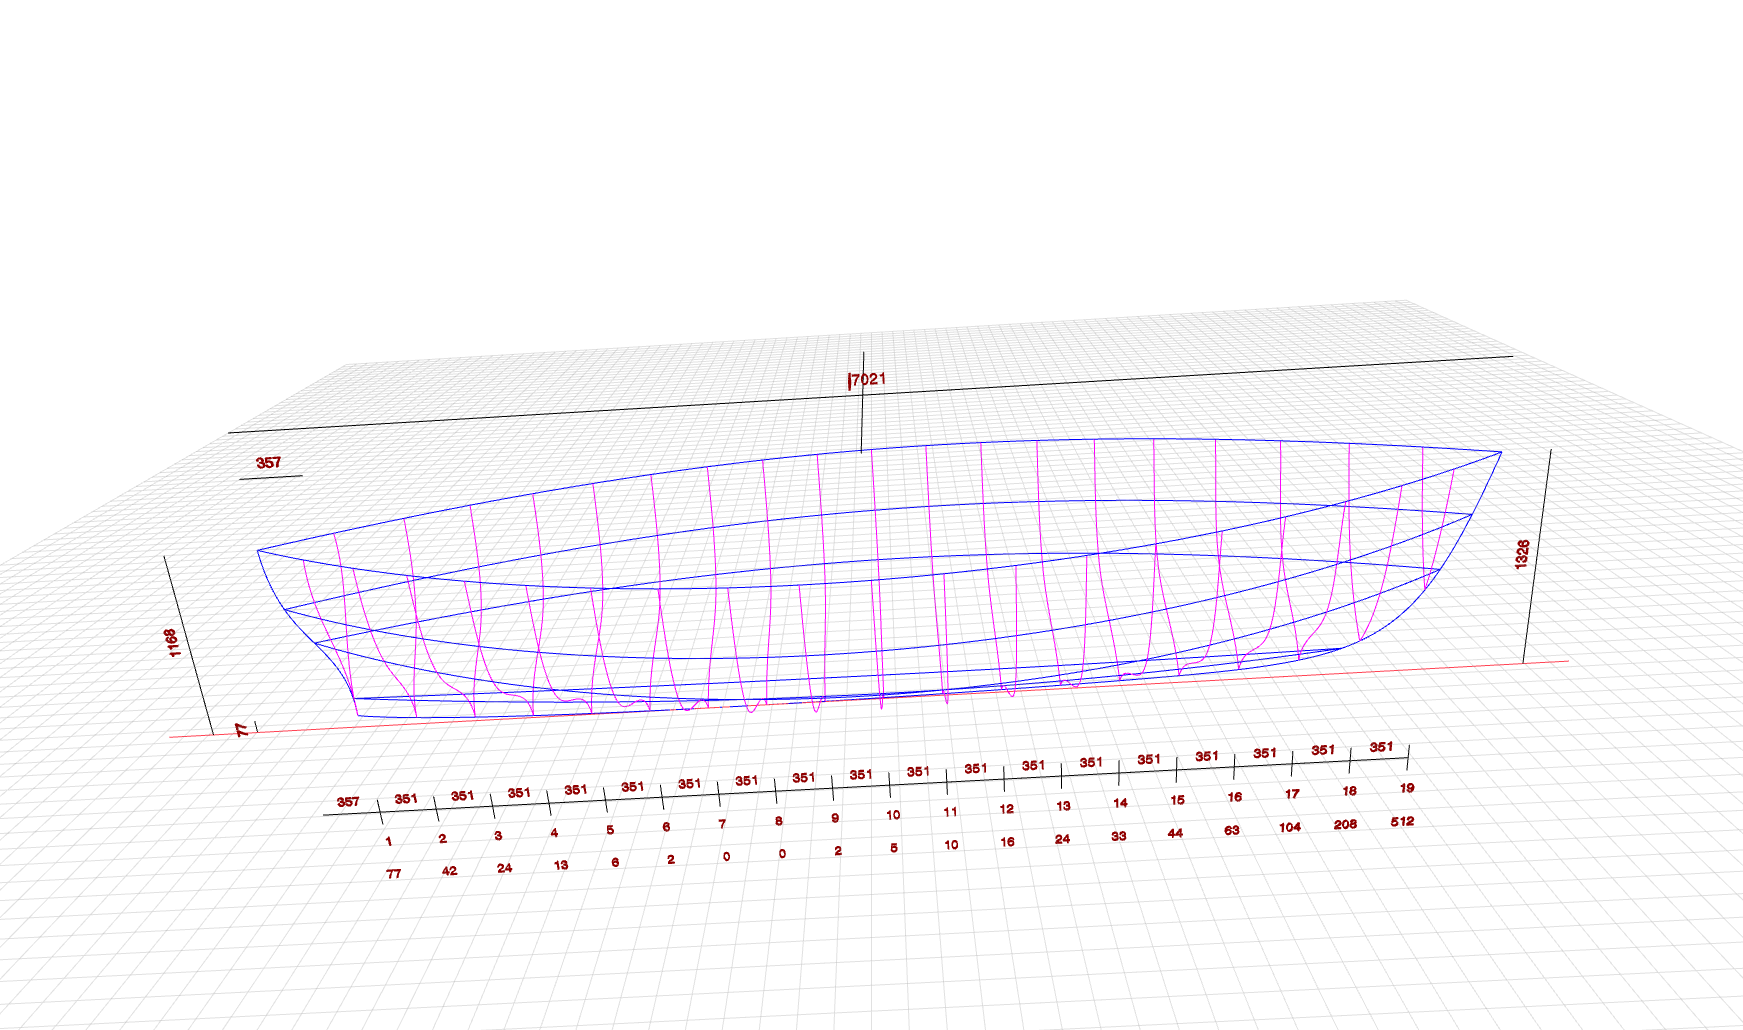Select the 104 offset value under station 17
1743x1030 pixels.
point(1289,827)
